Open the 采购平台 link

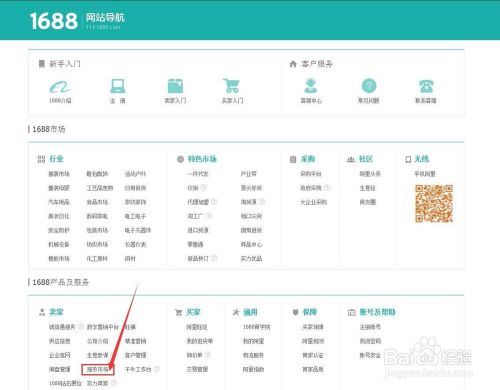tap(311, 174)
